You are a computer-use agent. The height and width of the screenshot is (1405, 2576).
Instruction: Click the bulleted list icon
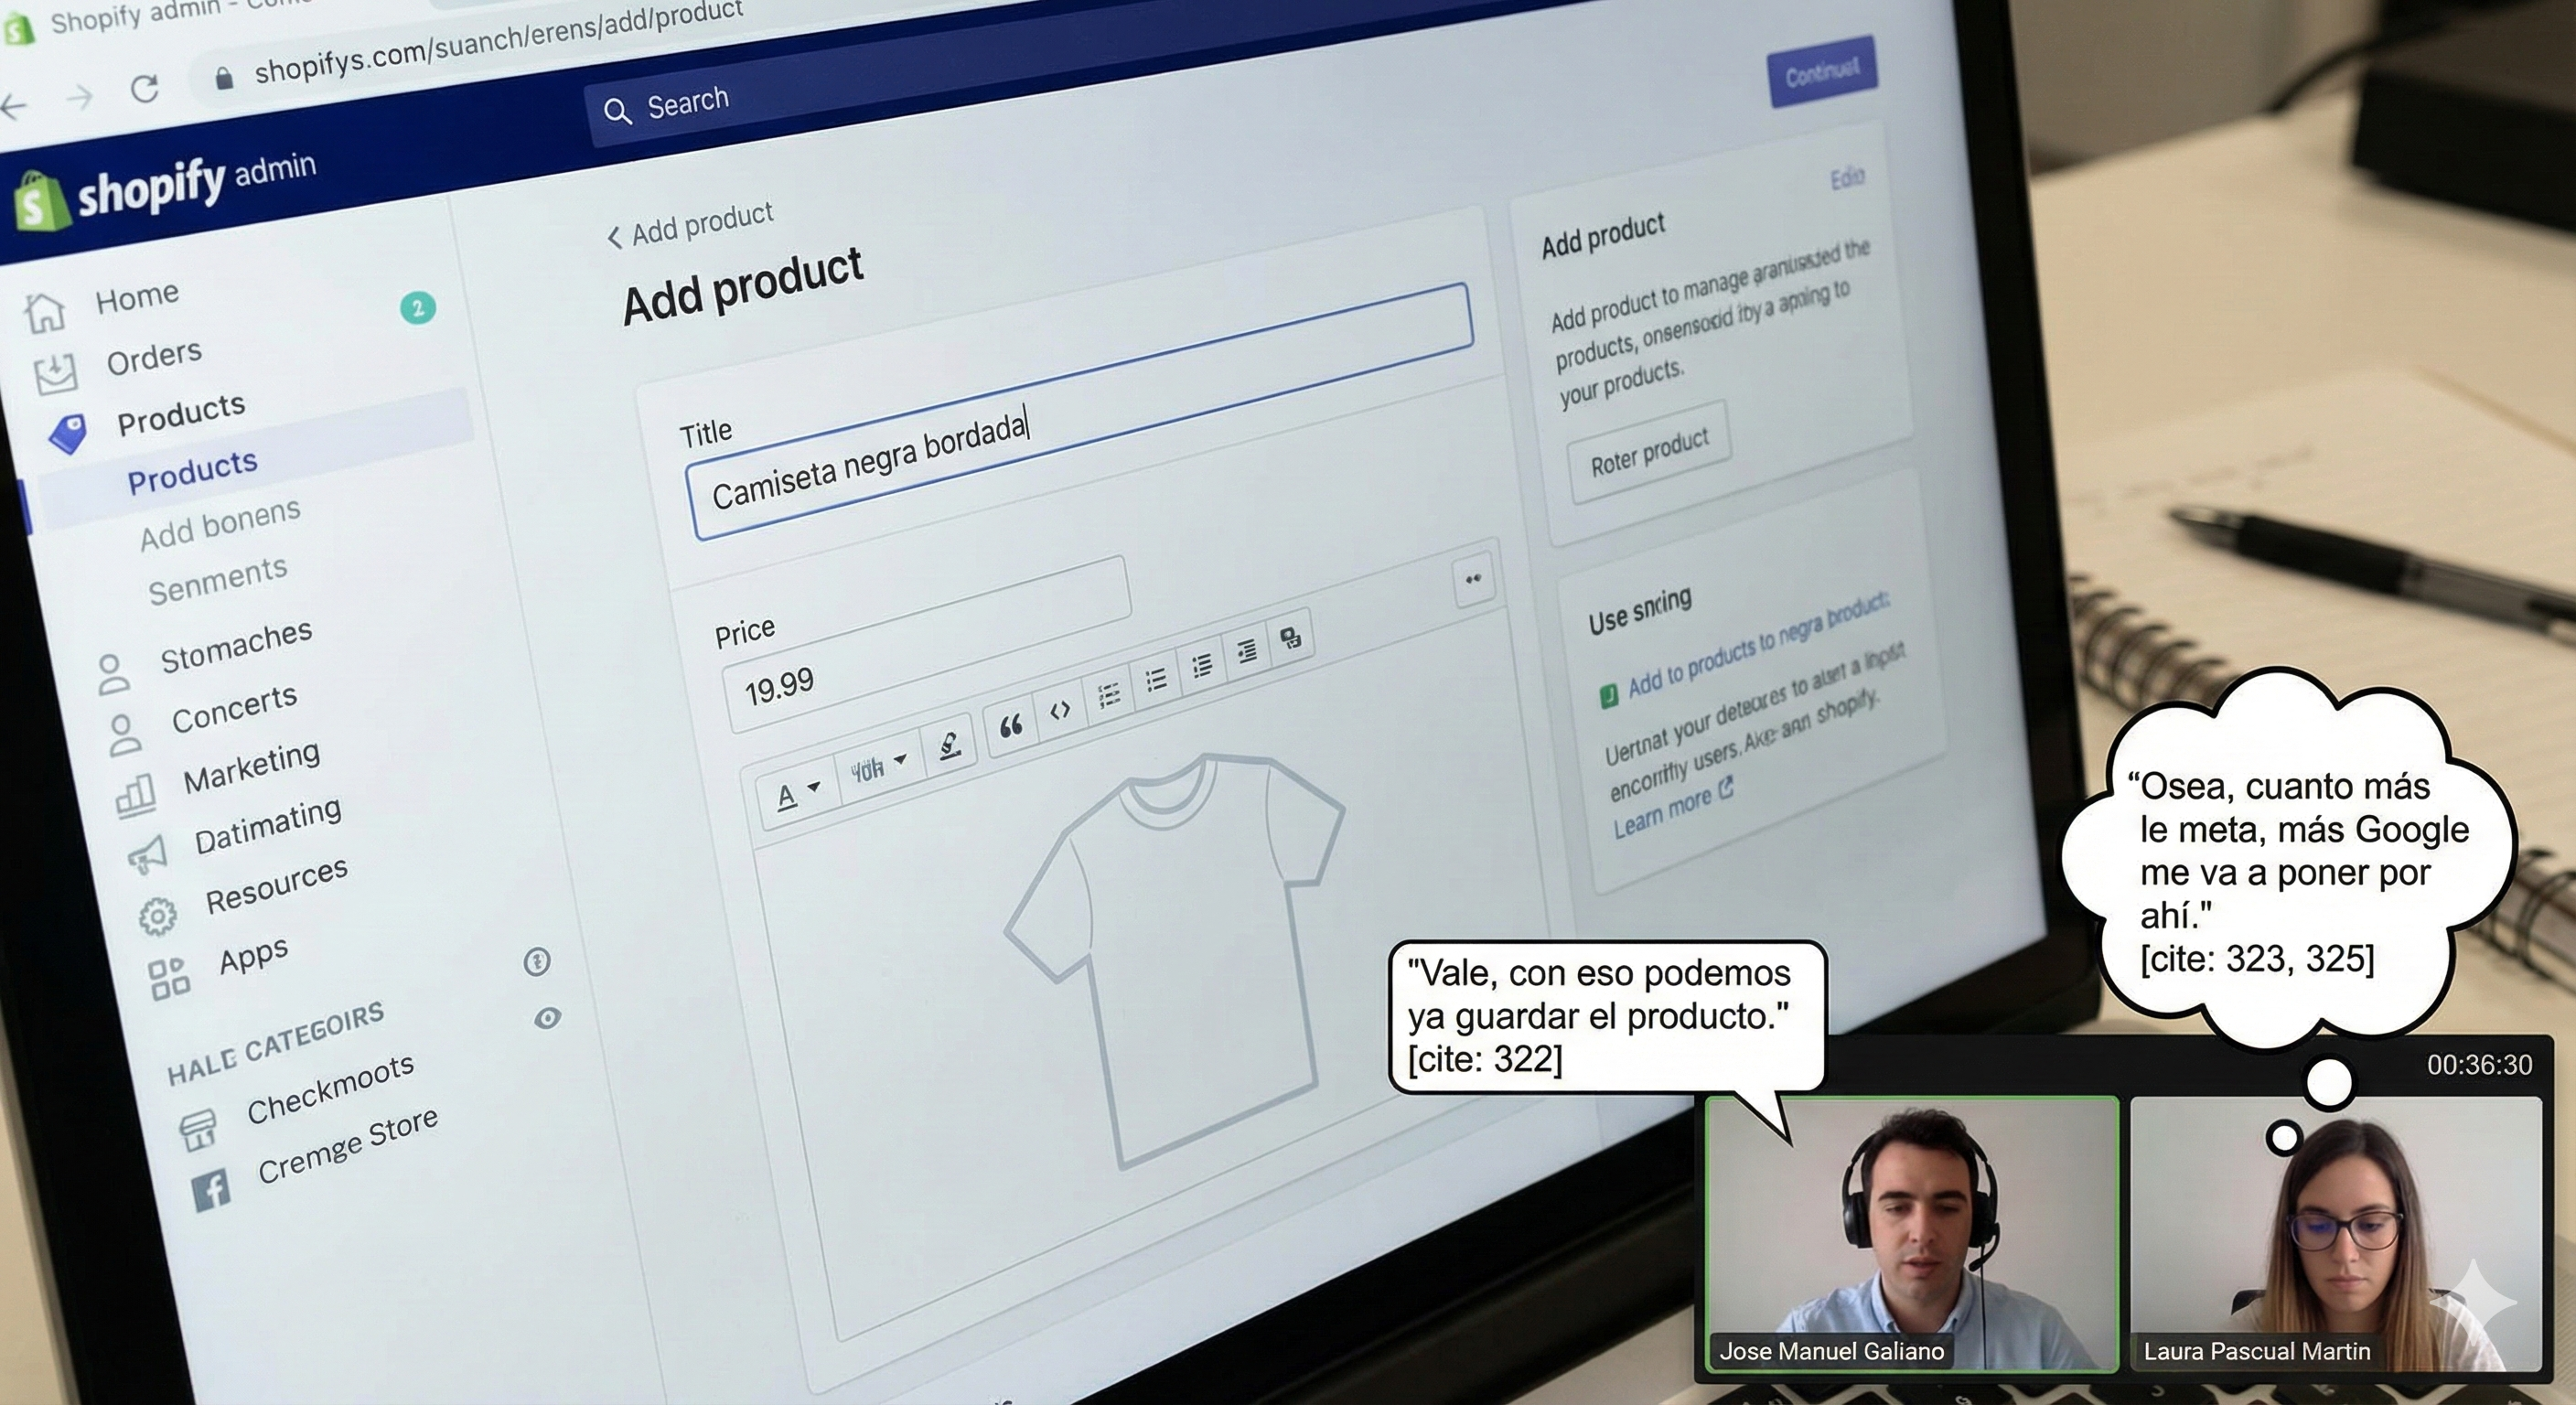pos(1156,679)
